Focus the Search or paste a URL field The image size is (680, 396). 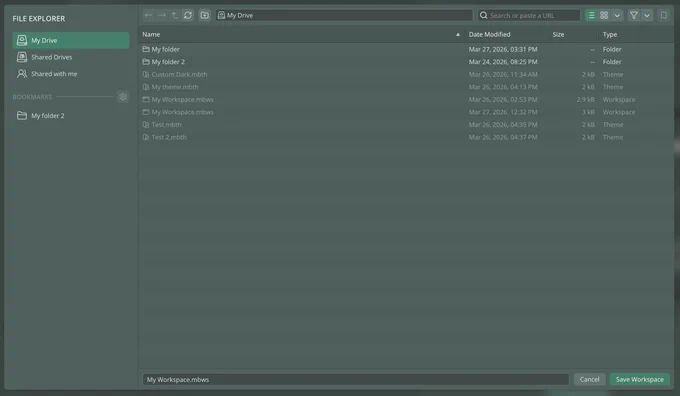[529, 16]
